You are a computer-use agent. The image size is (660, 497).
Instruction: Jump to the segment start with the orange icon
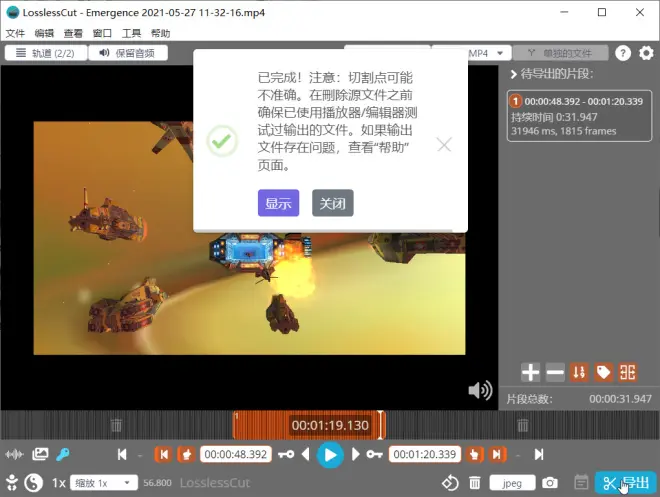coord(163,454)
